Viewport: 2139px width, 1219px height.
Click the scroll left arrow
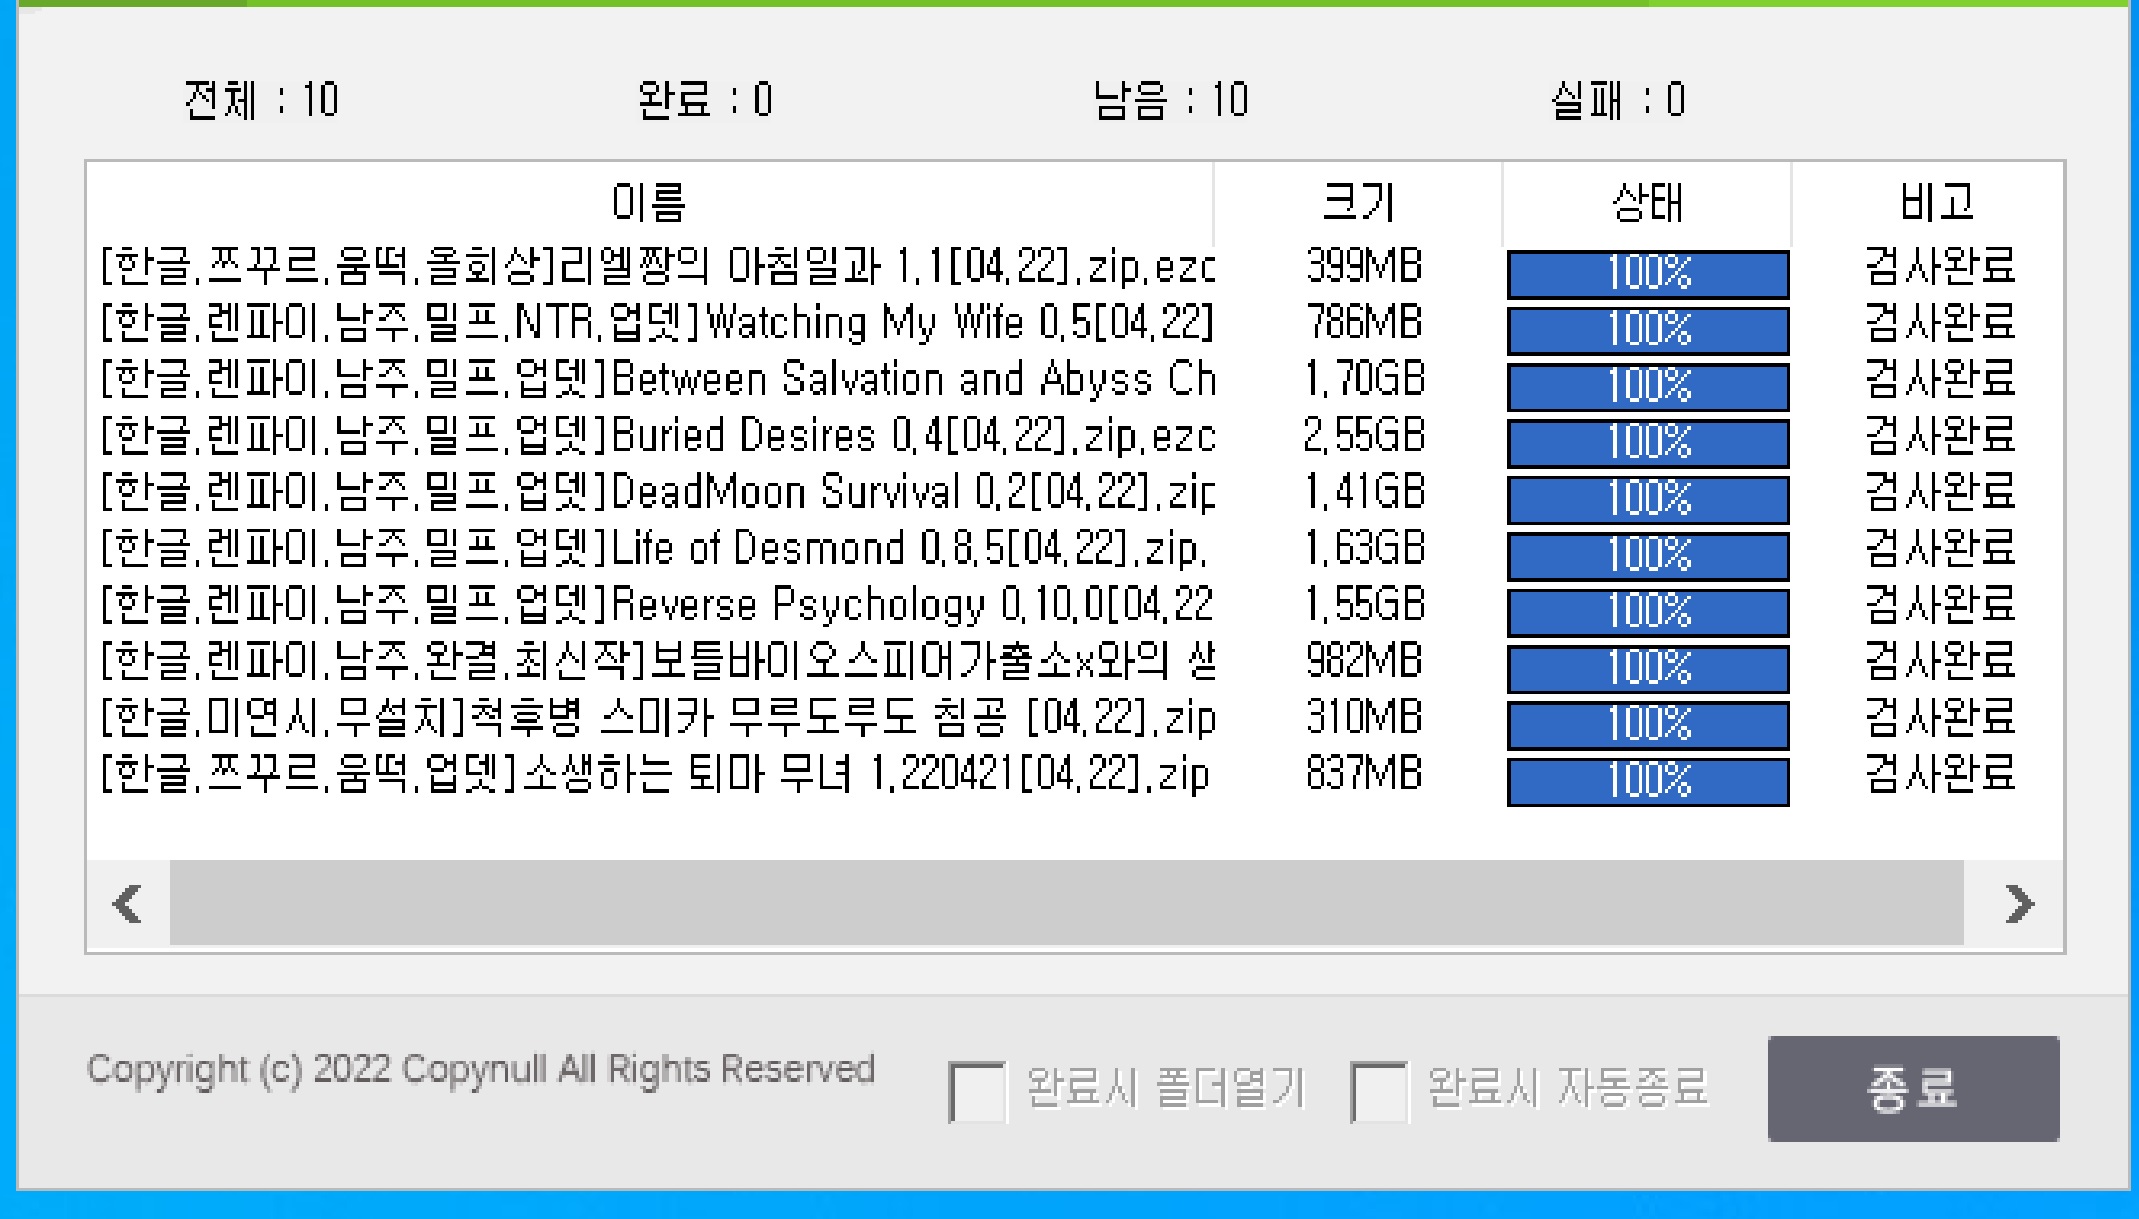coord(128,904)
